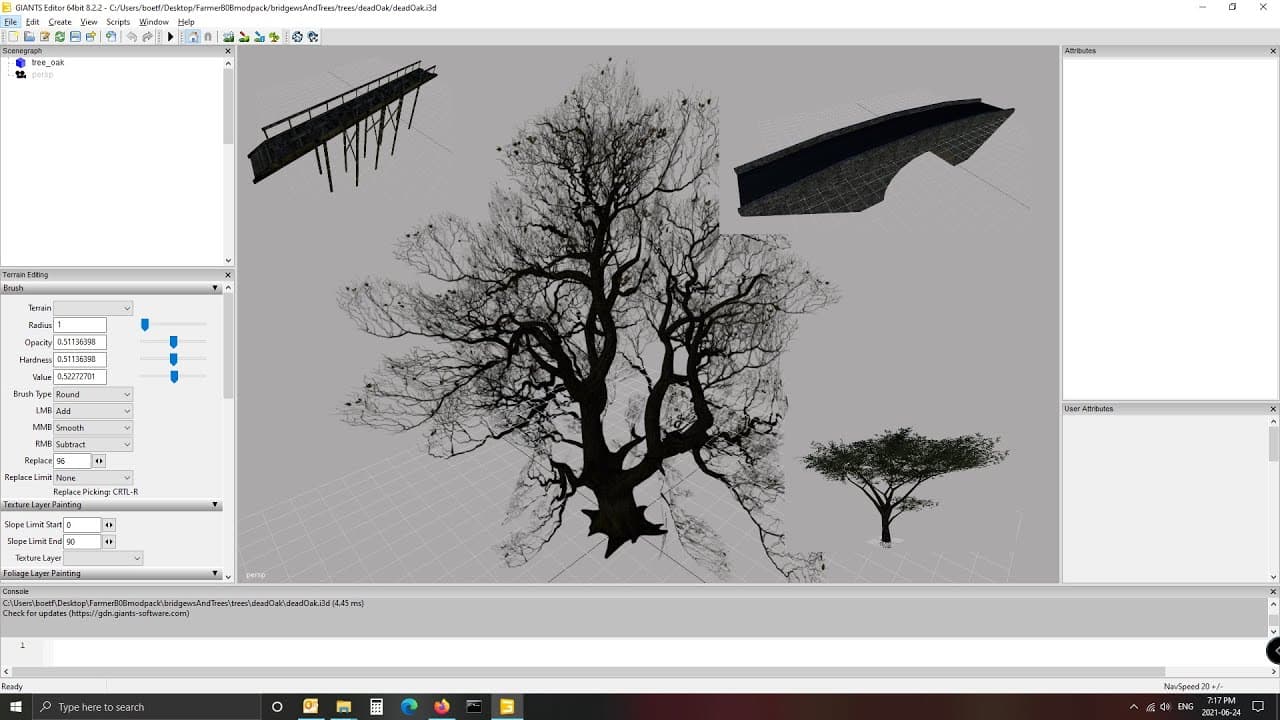Image resolution: width=1280 pixels, height=720 pixels.
Task: Close the User Attributes panel
Action: point(1273,409)
